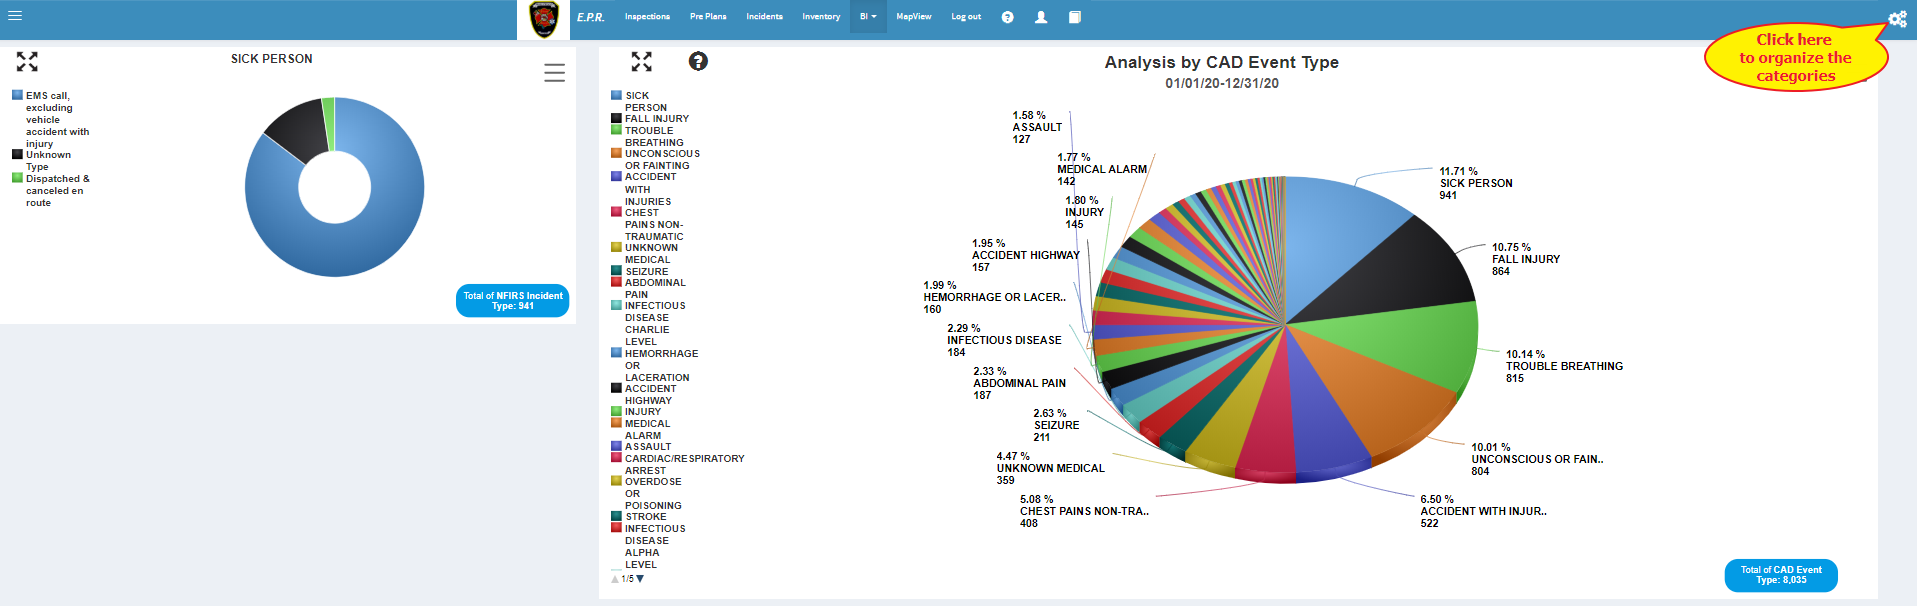This screenshot has width=1917, height=606.
Task: Toggle the CHEST PAINS NON-TRAUMATIC legend entry
Action: coord(647,224)
